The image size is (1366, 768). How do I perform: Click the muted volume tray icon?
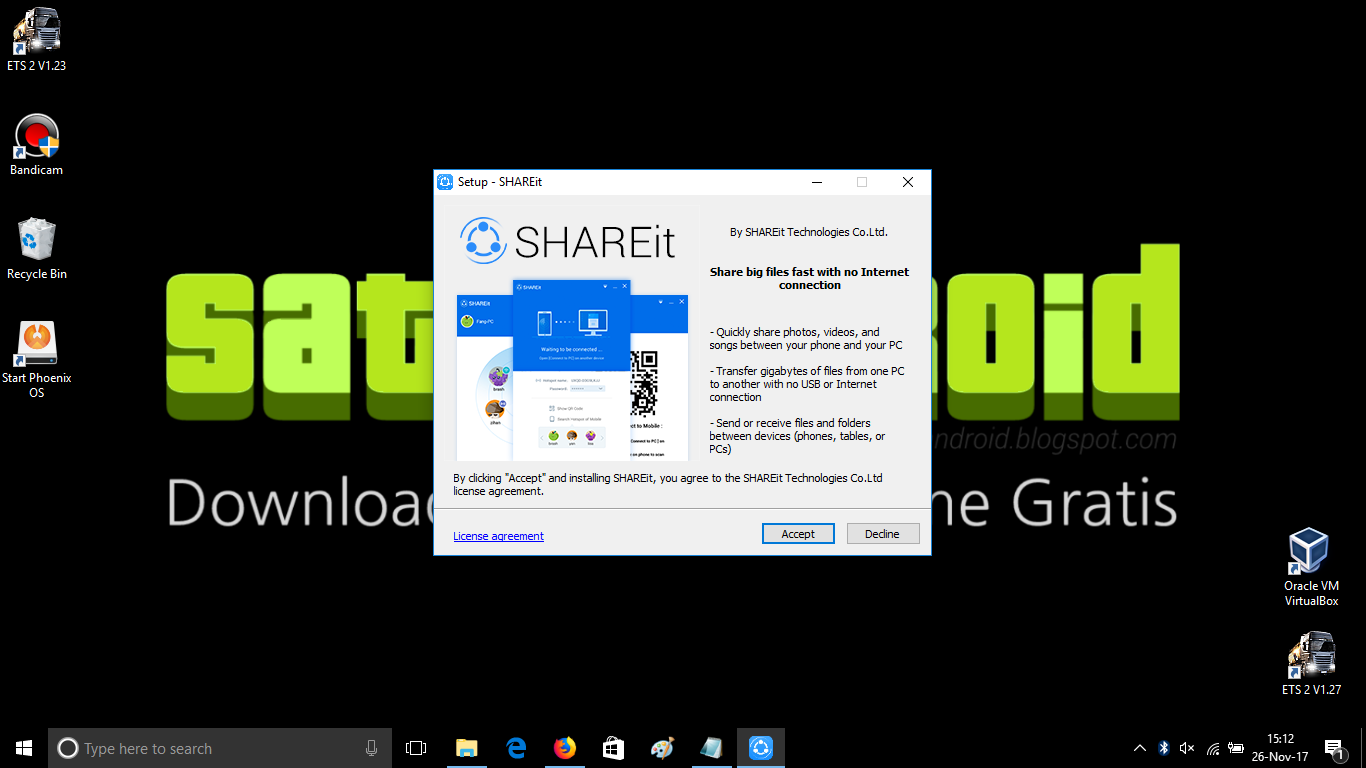click(1187, 748)
